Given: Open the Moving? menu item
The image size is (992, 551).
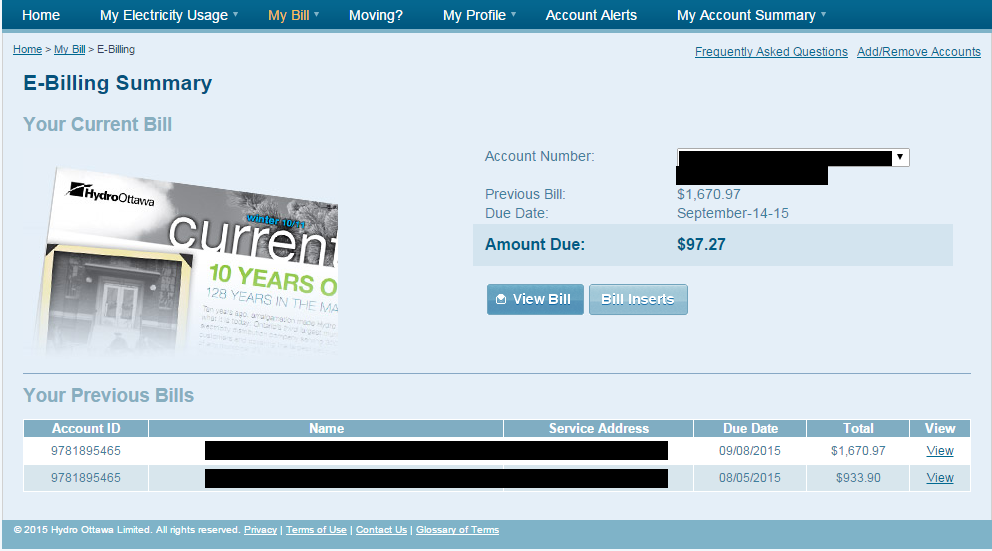Looking at the screenshot, I should (376, 15).
